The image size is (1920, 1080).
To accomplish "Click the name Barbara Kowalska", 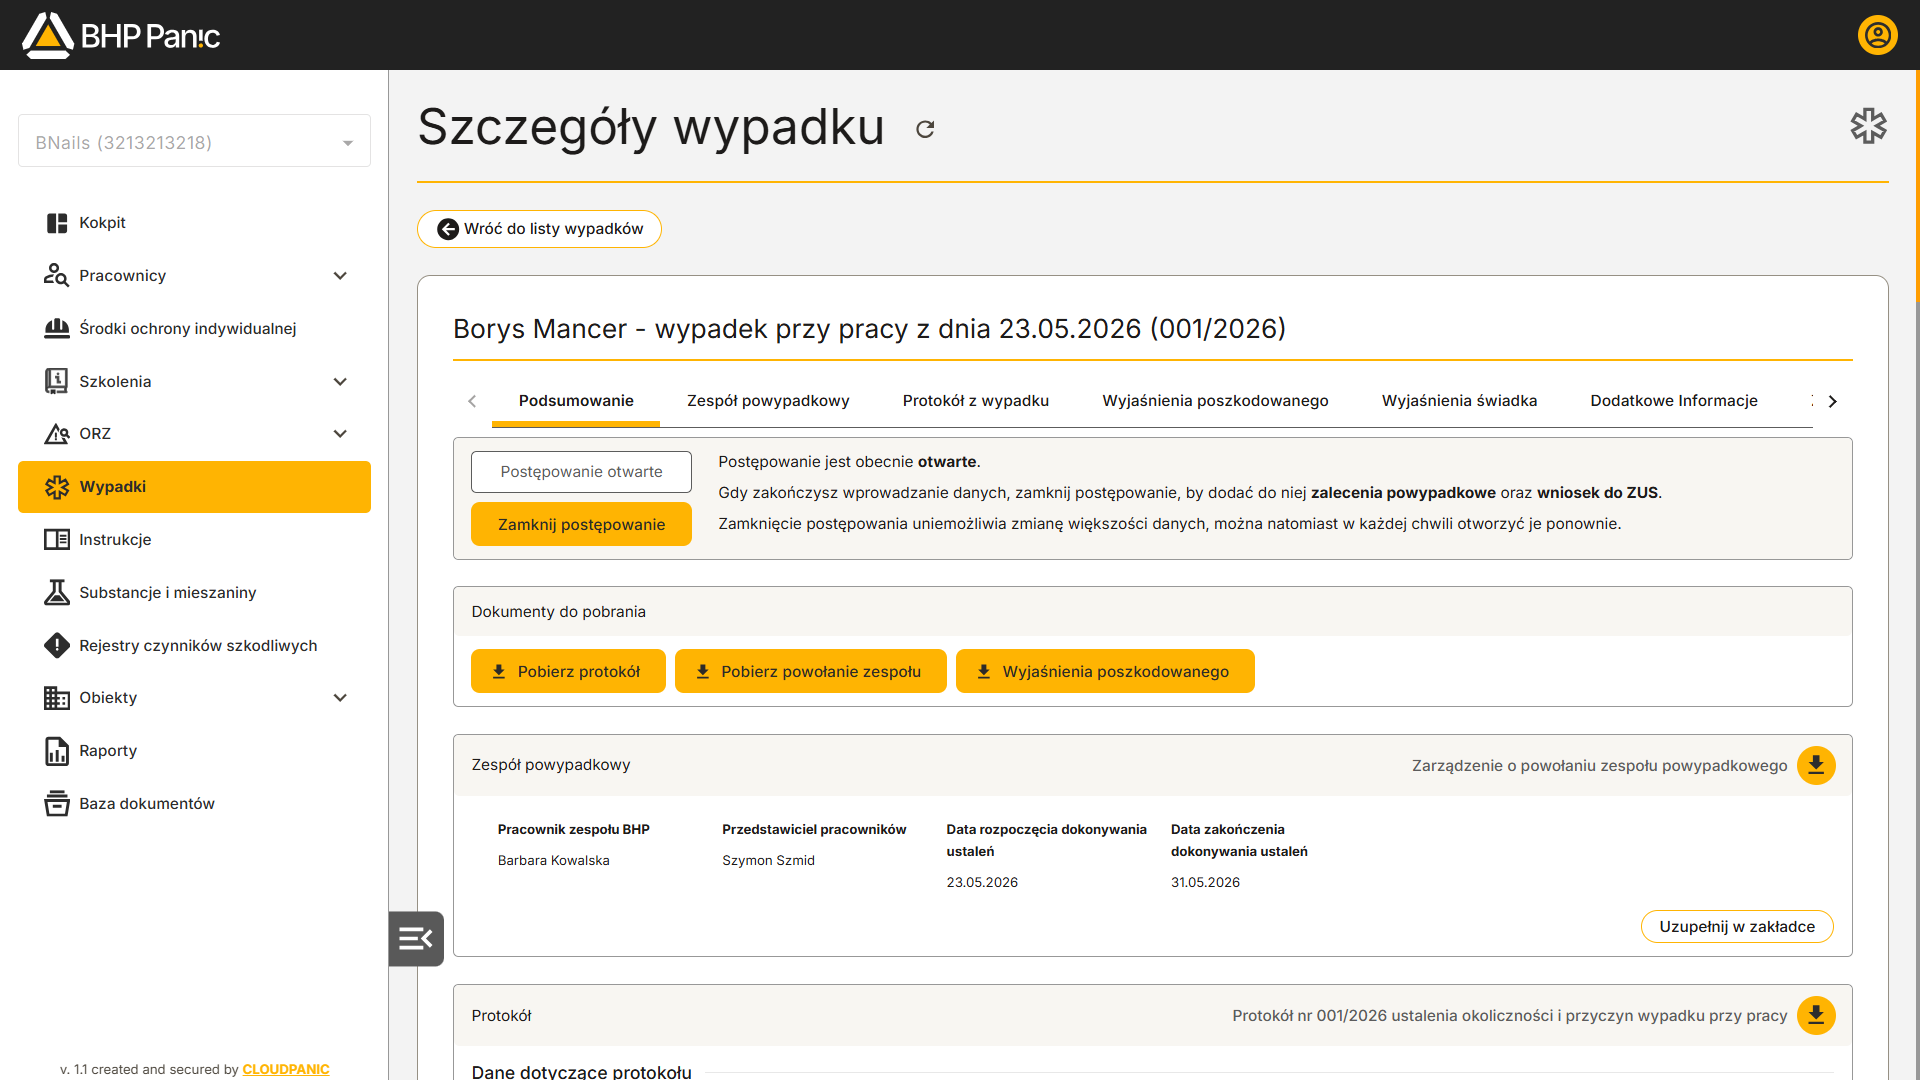I will coord(553,861).
